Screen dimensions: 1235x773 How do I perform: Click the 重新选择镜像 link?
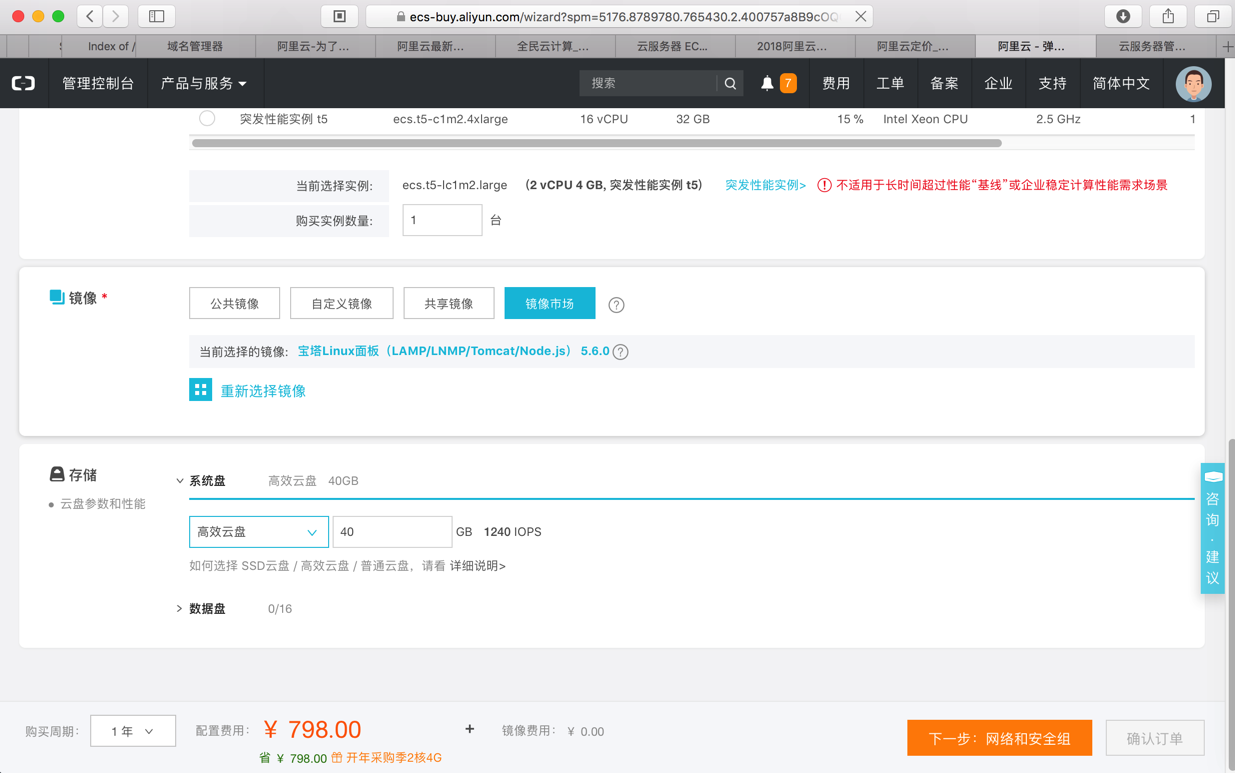click(x=263, y=391)
